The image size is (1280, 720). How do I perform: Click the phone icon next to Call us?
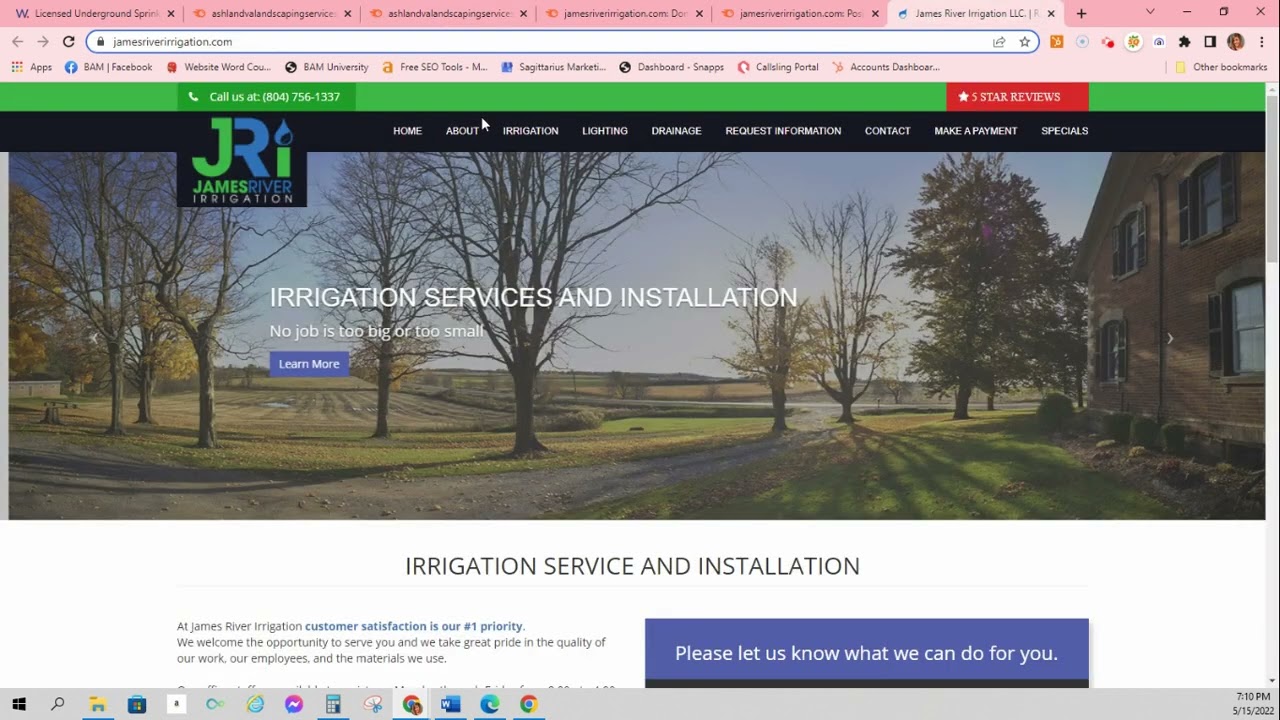pos(193,97)
